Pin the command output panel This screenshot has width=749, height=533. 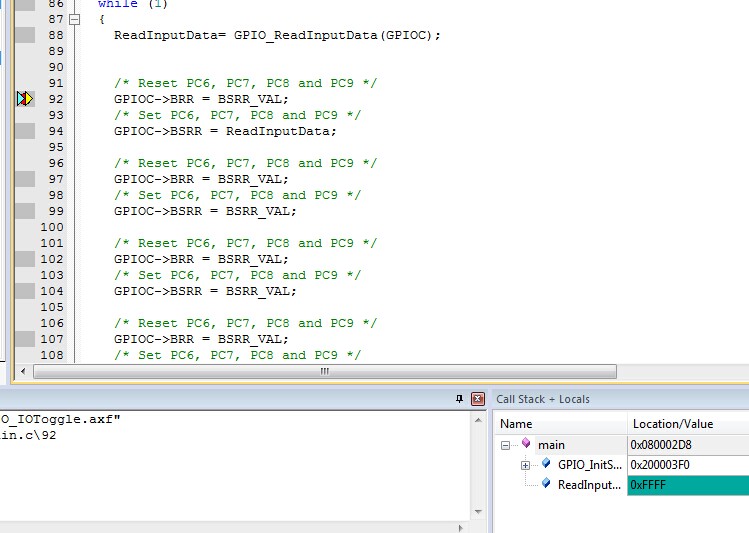click(460, 399)
